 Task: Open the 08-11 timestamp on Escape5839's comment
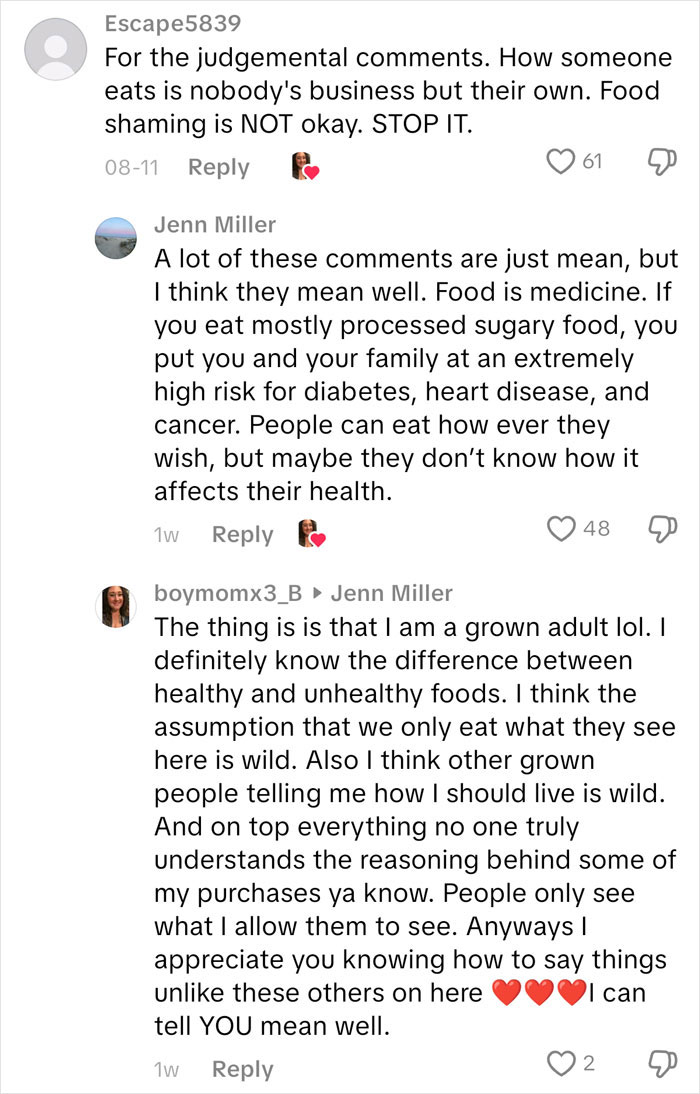tap(130, 167)
